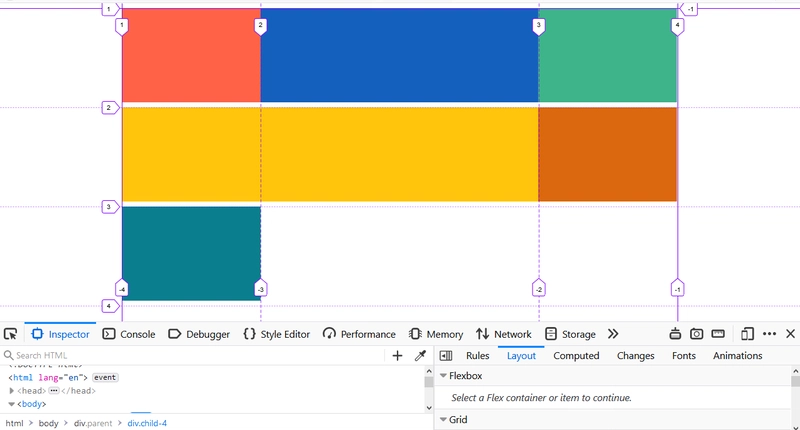Open the Style Editor panel
This screenshot has height=430, width=800.
click(x=277, y=334)
